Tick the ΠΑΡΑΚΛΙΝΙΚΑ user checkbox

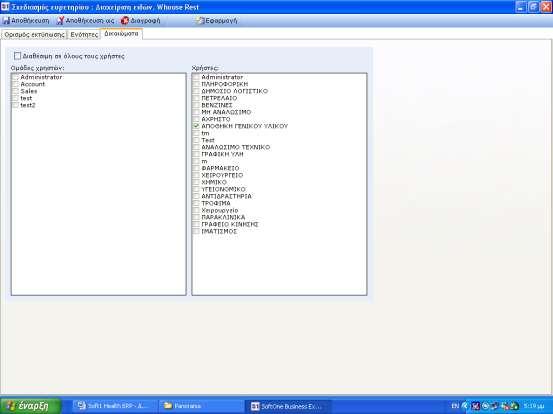[x=196, y=217]
